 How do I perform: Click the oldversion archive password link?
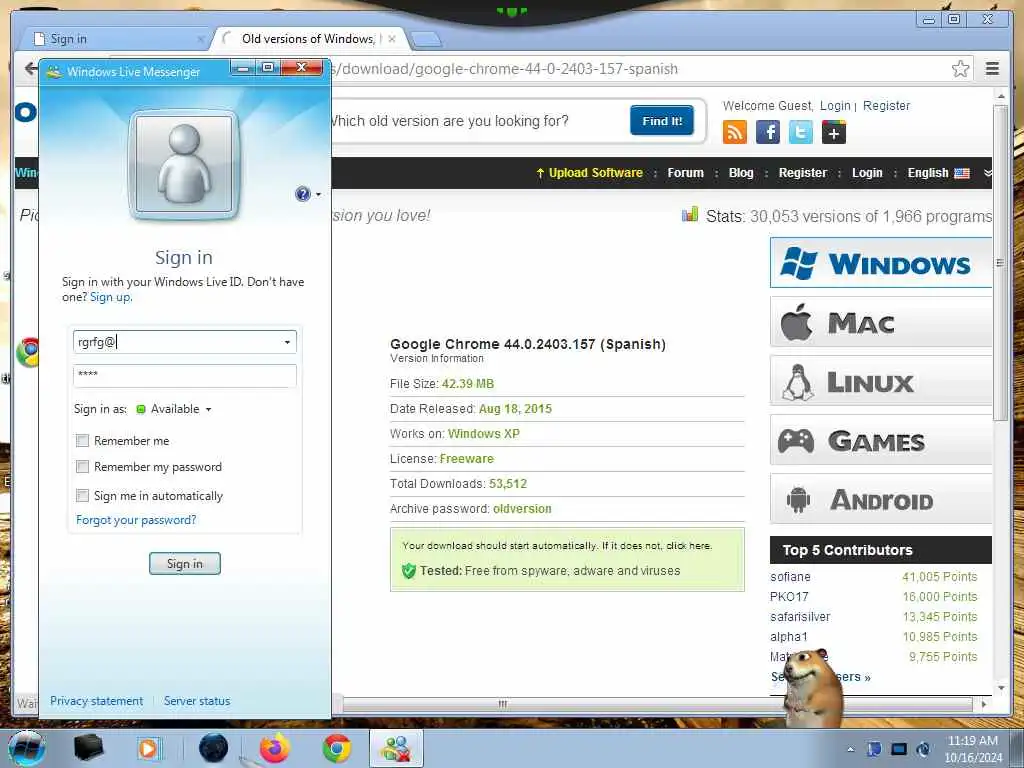click(x=522, y=509)
